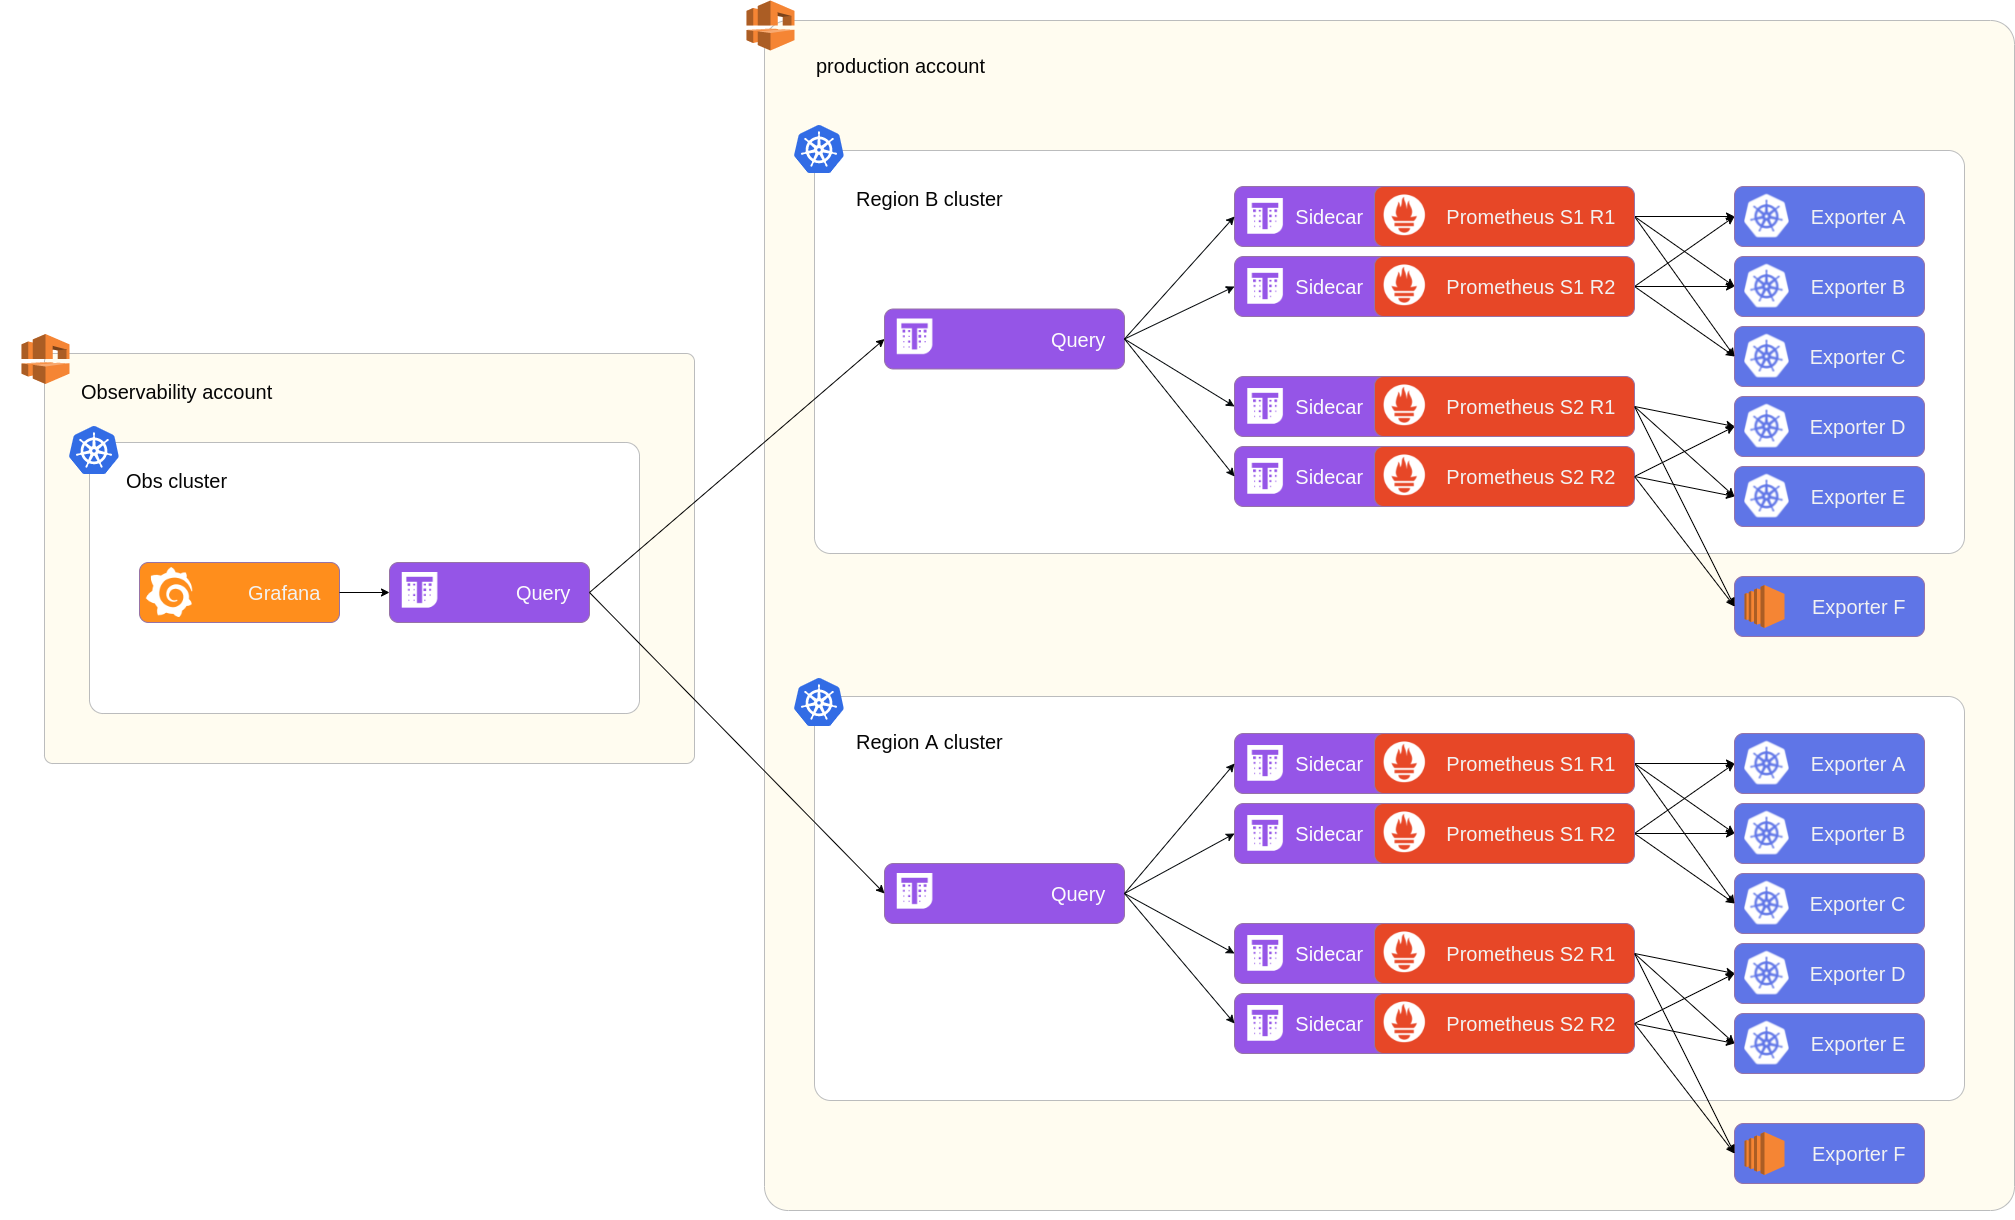Click the AWS icon above production account

pyautogui.click(x=770, y=26)
